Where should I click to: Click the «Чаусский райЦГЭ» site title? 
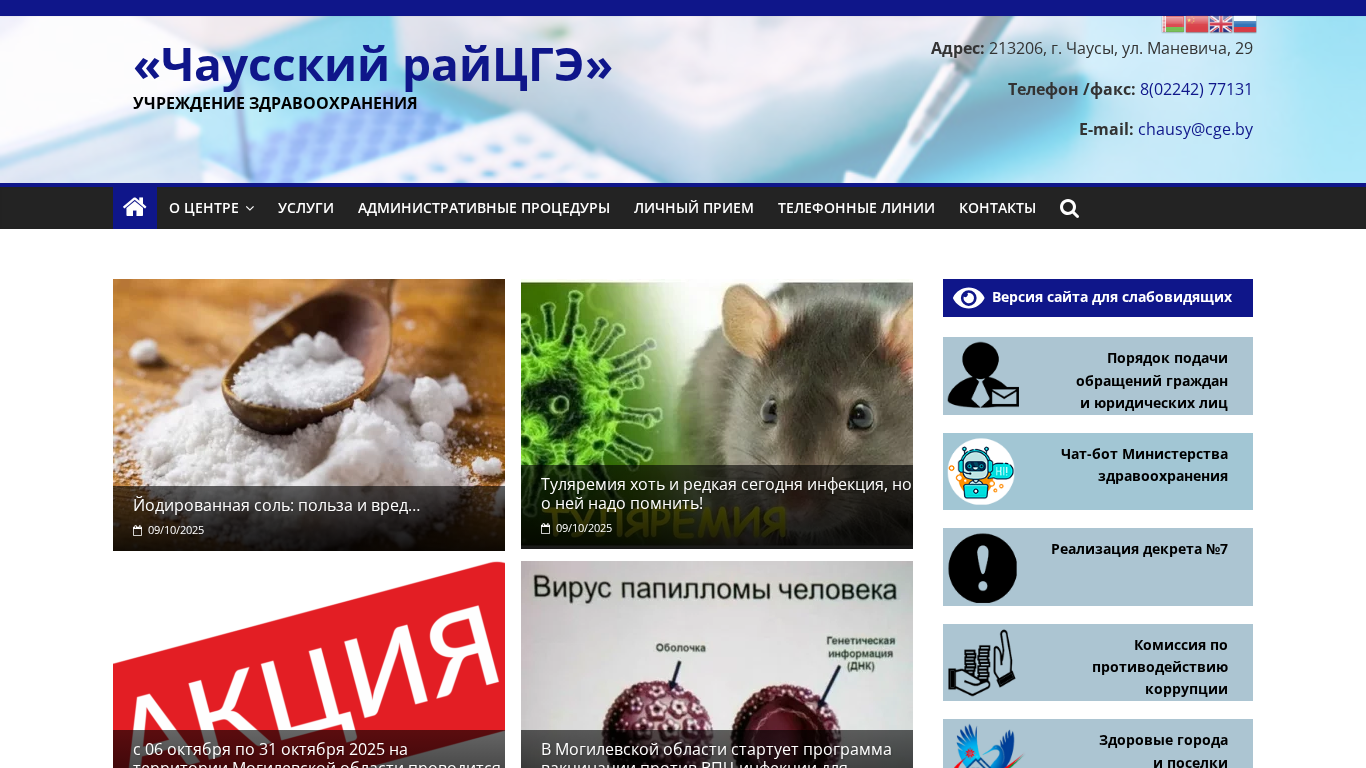click(x=372, y=65)
